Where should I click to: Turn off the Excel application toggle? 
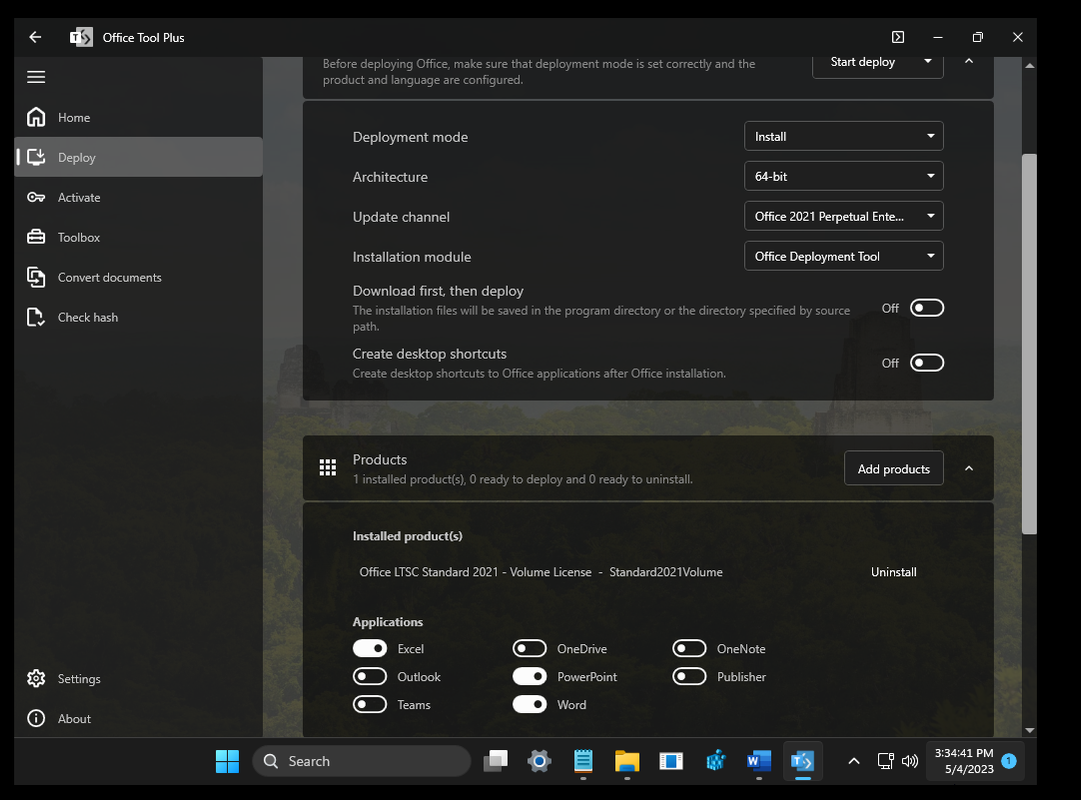pos(370,648)
